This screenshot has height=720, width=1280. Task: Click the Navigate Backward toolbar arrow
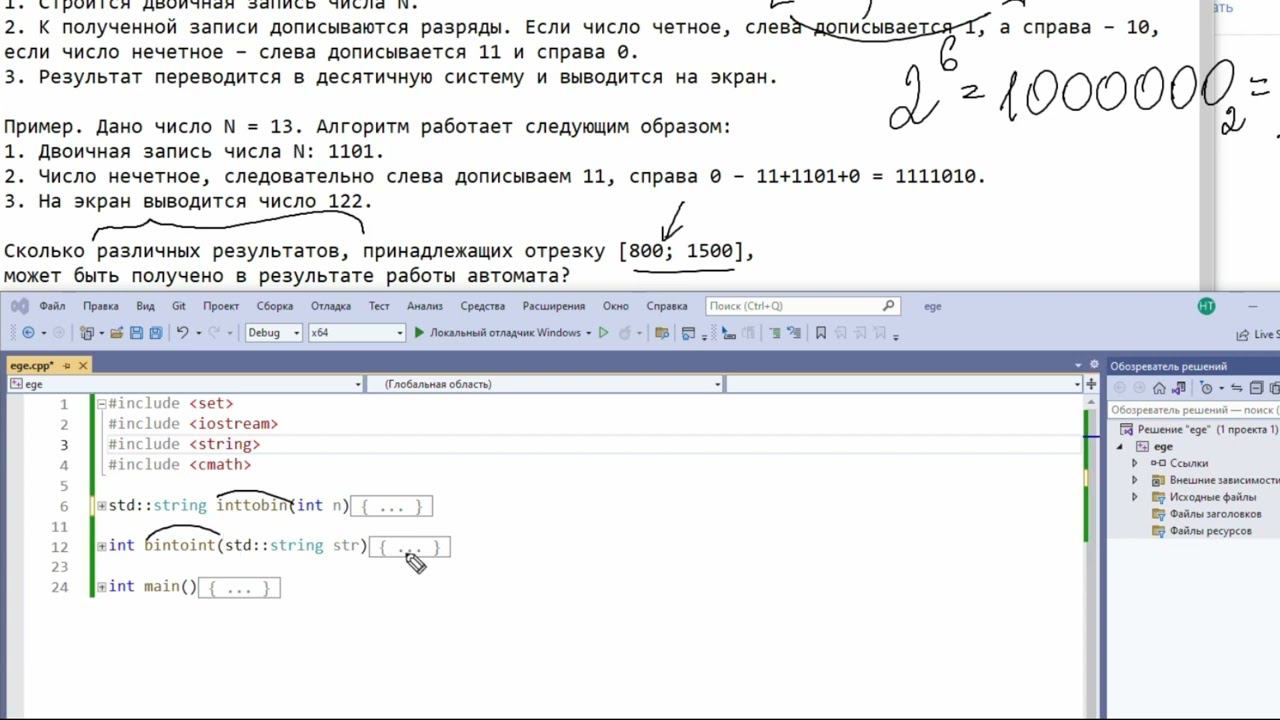click(28, 333)
